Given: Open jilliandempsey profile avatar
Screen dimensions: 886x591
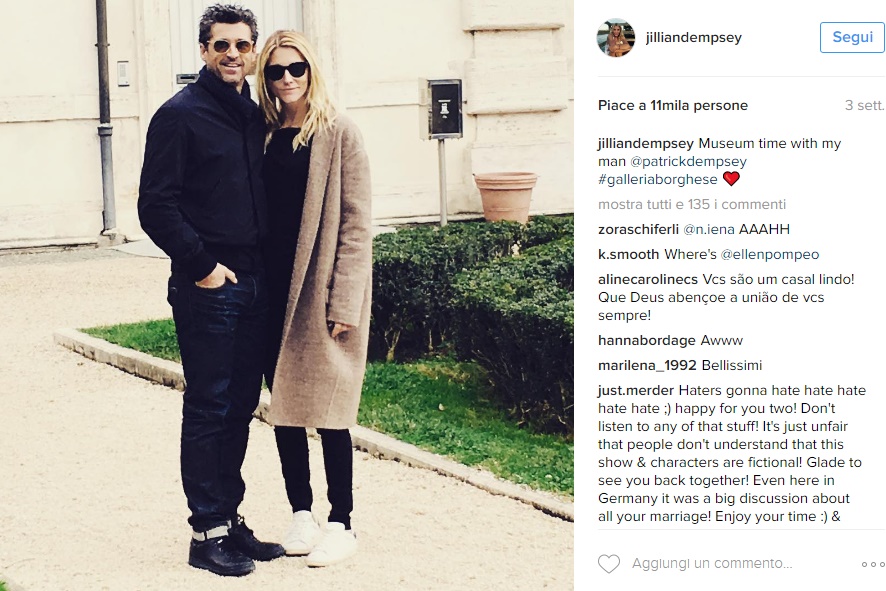Looking at the screenshot, I should coord(615,37).
